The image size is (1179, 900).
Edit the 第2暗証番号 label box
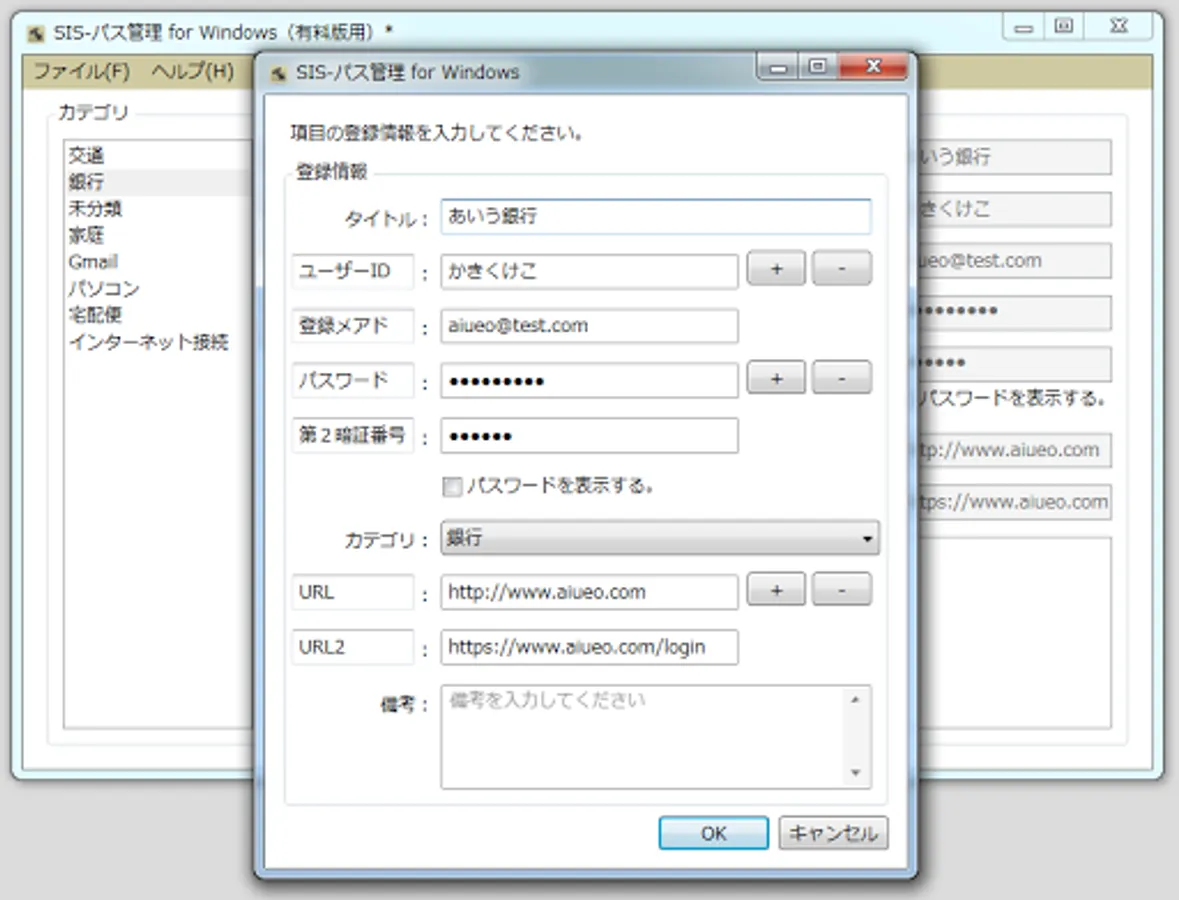point(353,435)
